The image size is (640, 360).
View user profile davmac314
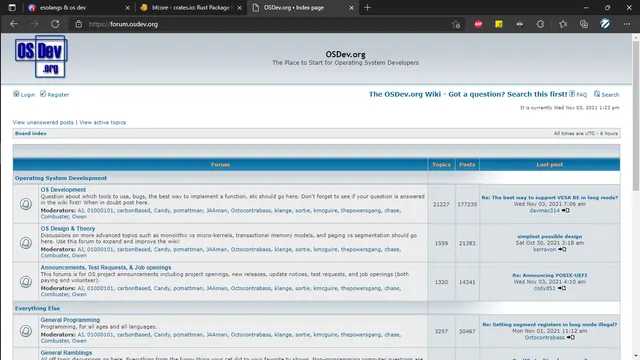(x=544, y=211)
